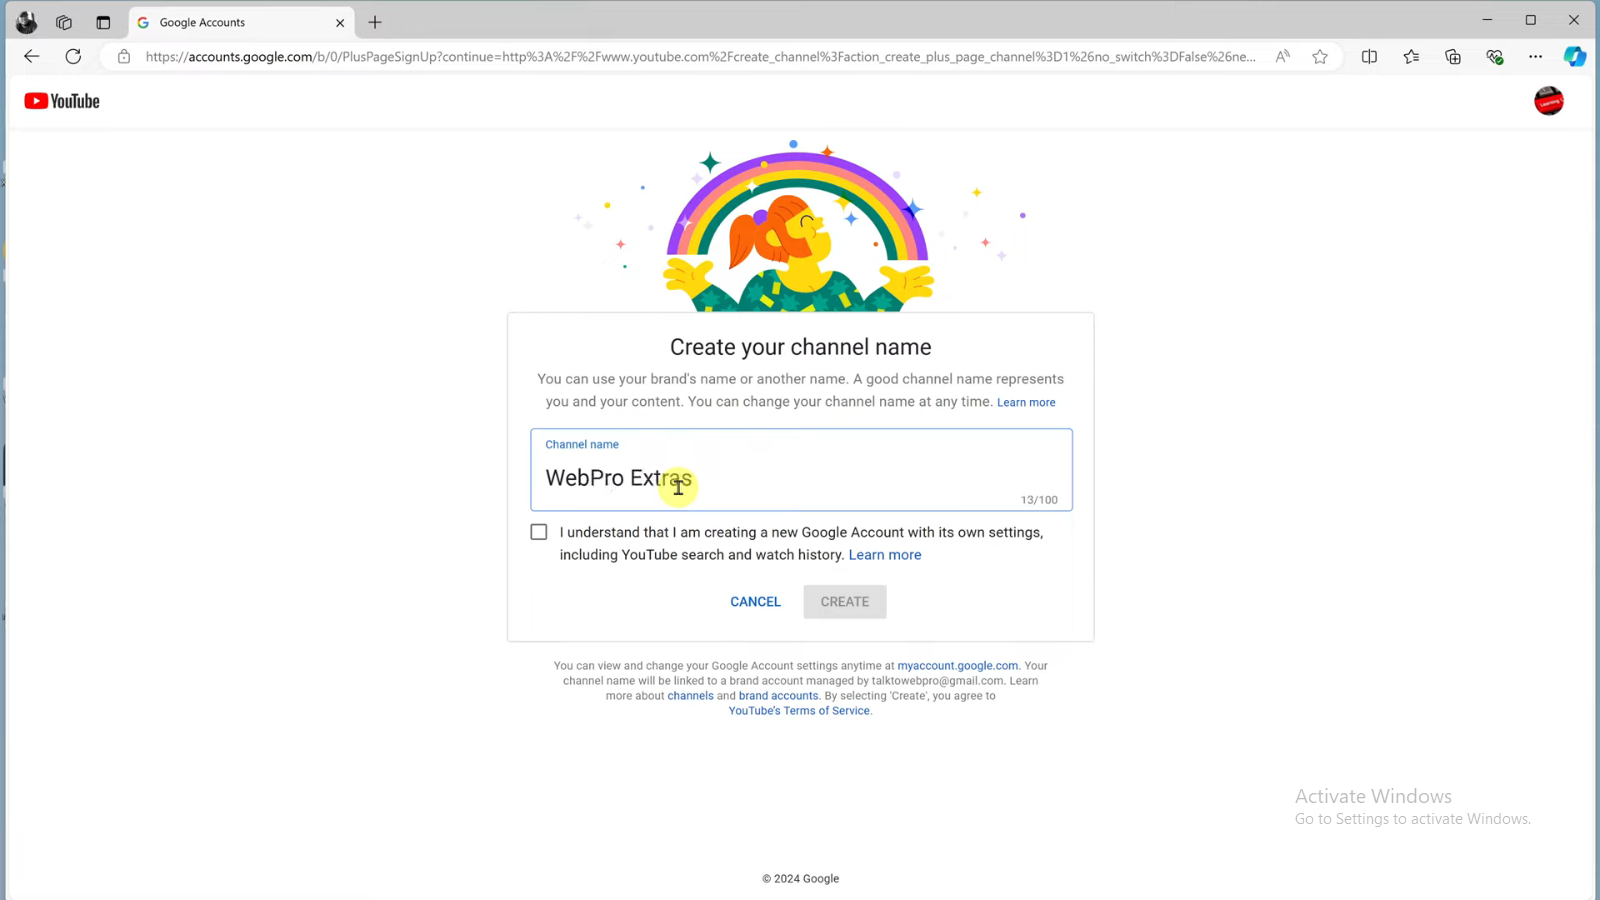The width and height of the screenshot is (1600, 900).
Task: Open a new browser tab
Action: click(375, 22)
